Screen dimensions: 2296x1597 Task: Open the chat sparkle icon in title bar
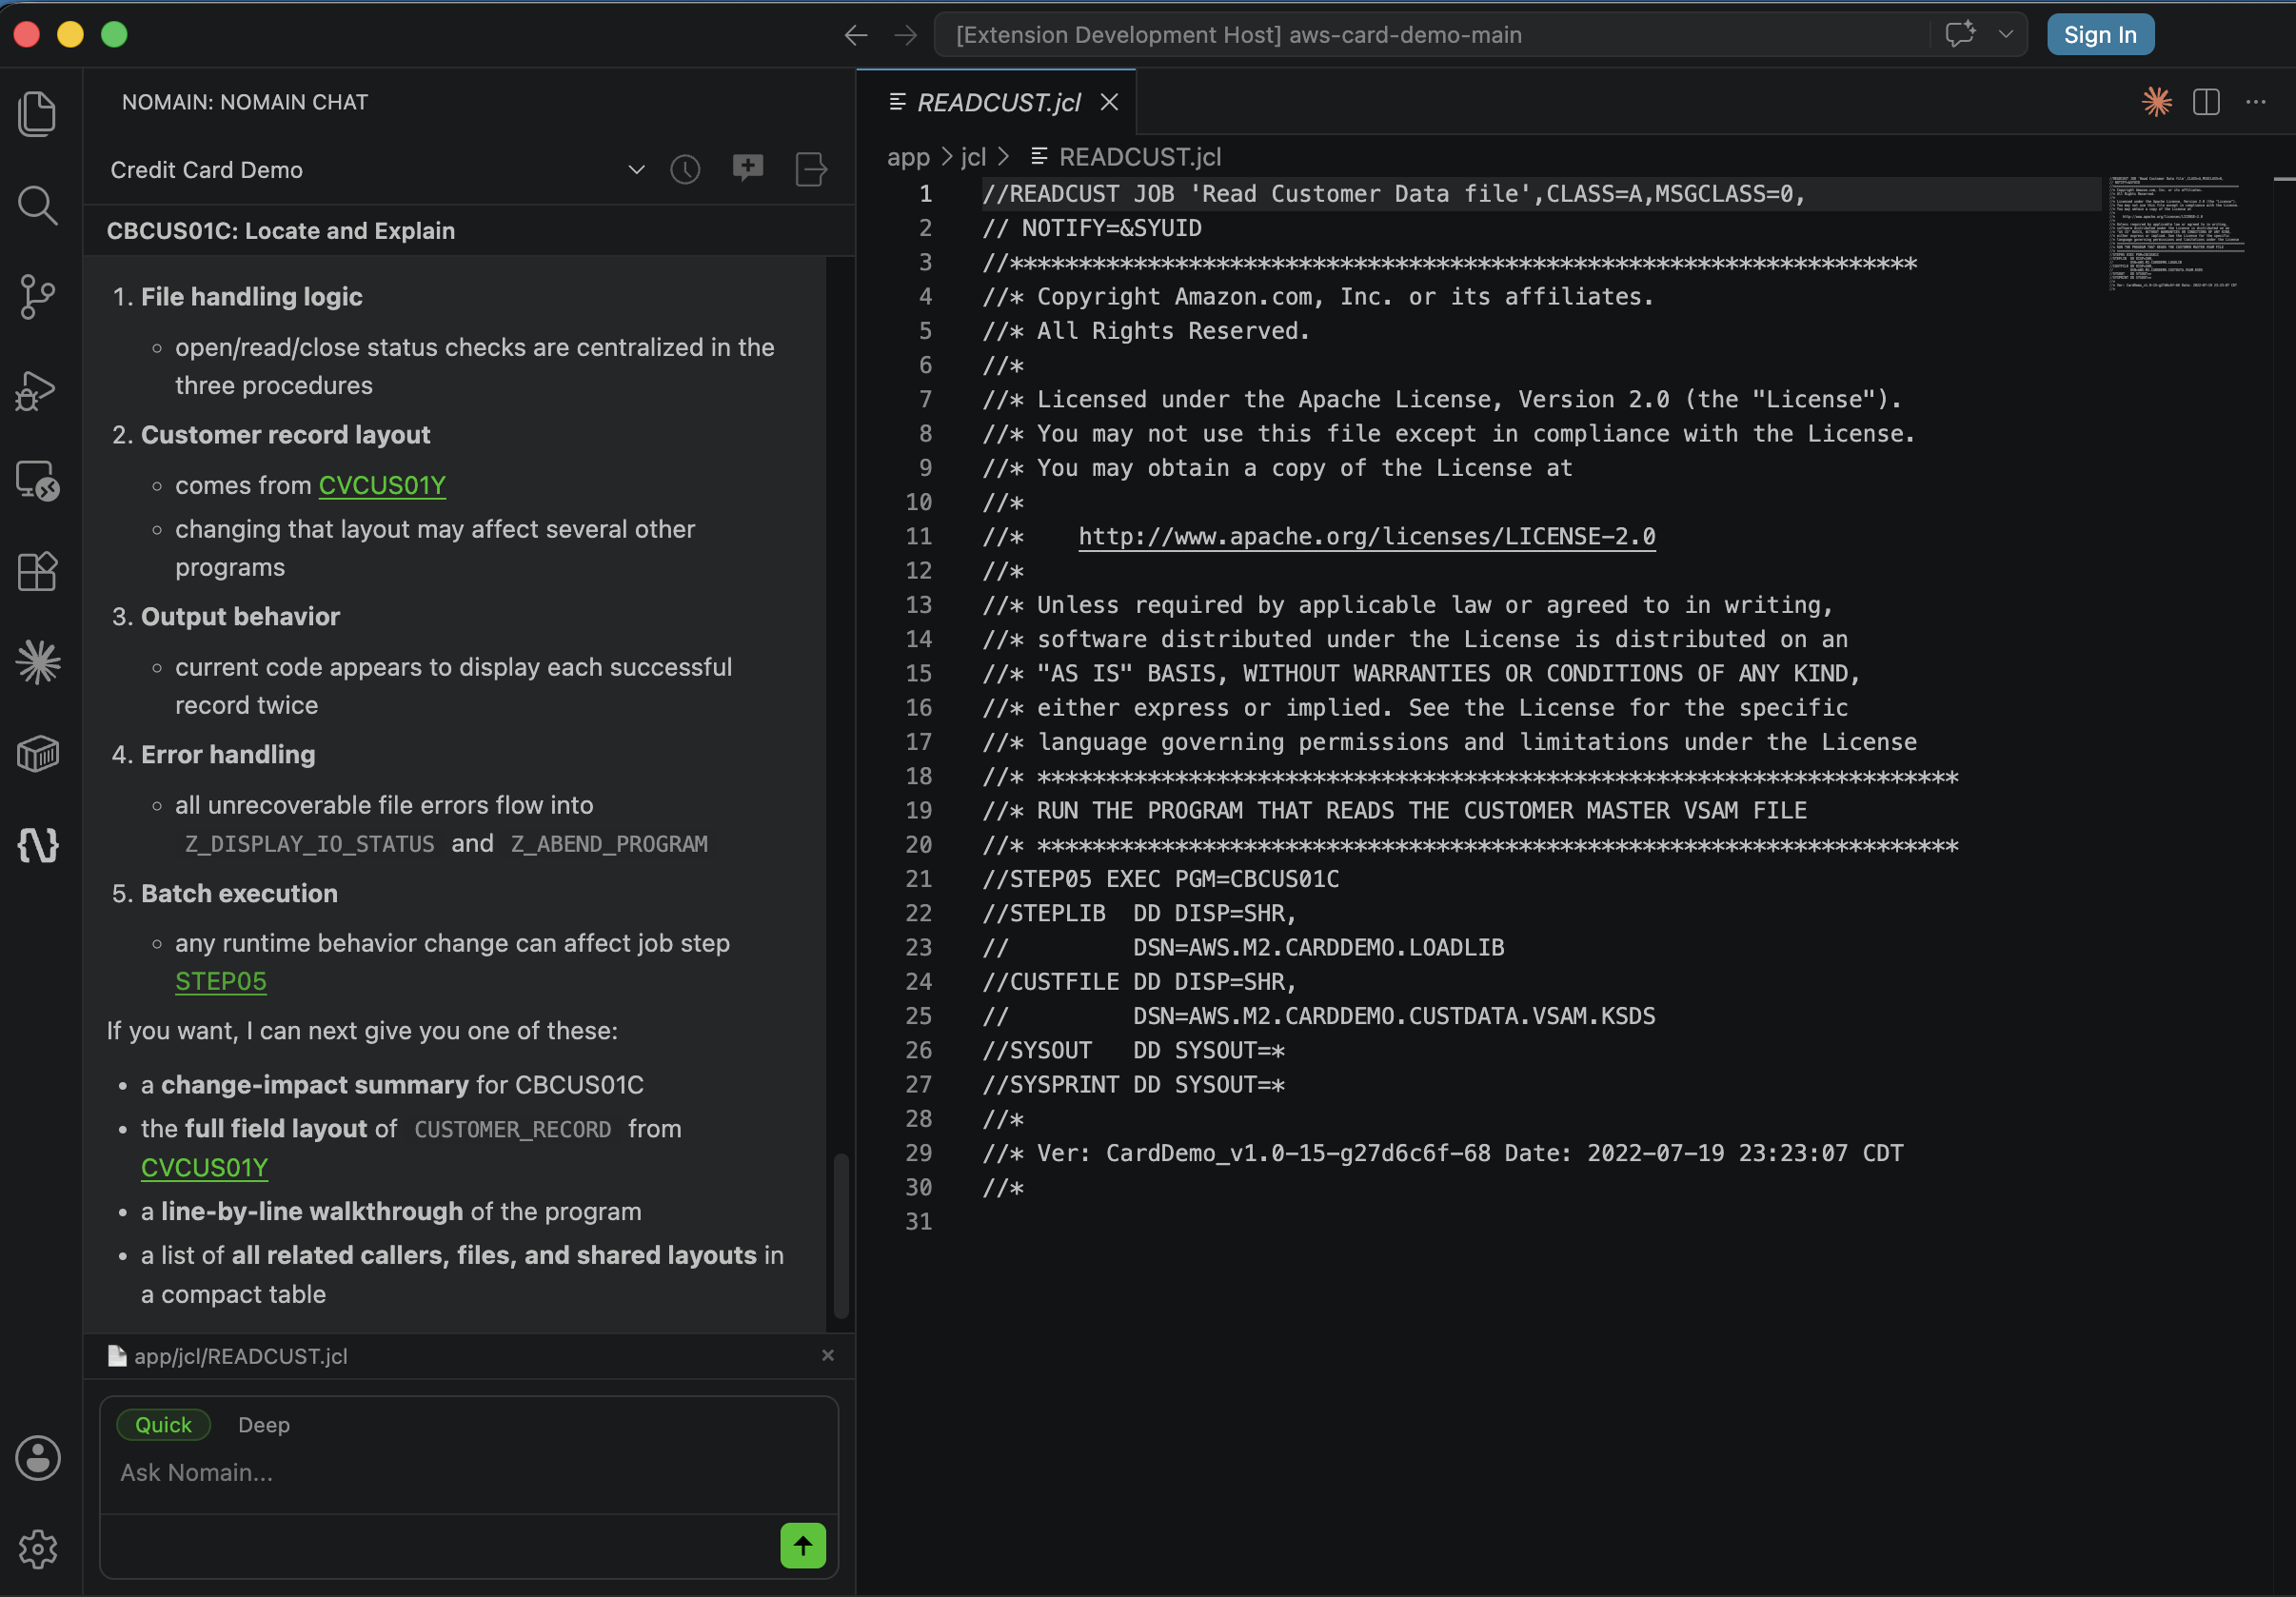tap(1960, 34)
